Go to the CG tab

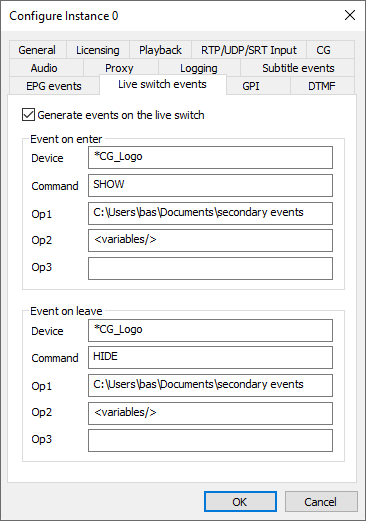pyautogui.click(x=330, y=50)
